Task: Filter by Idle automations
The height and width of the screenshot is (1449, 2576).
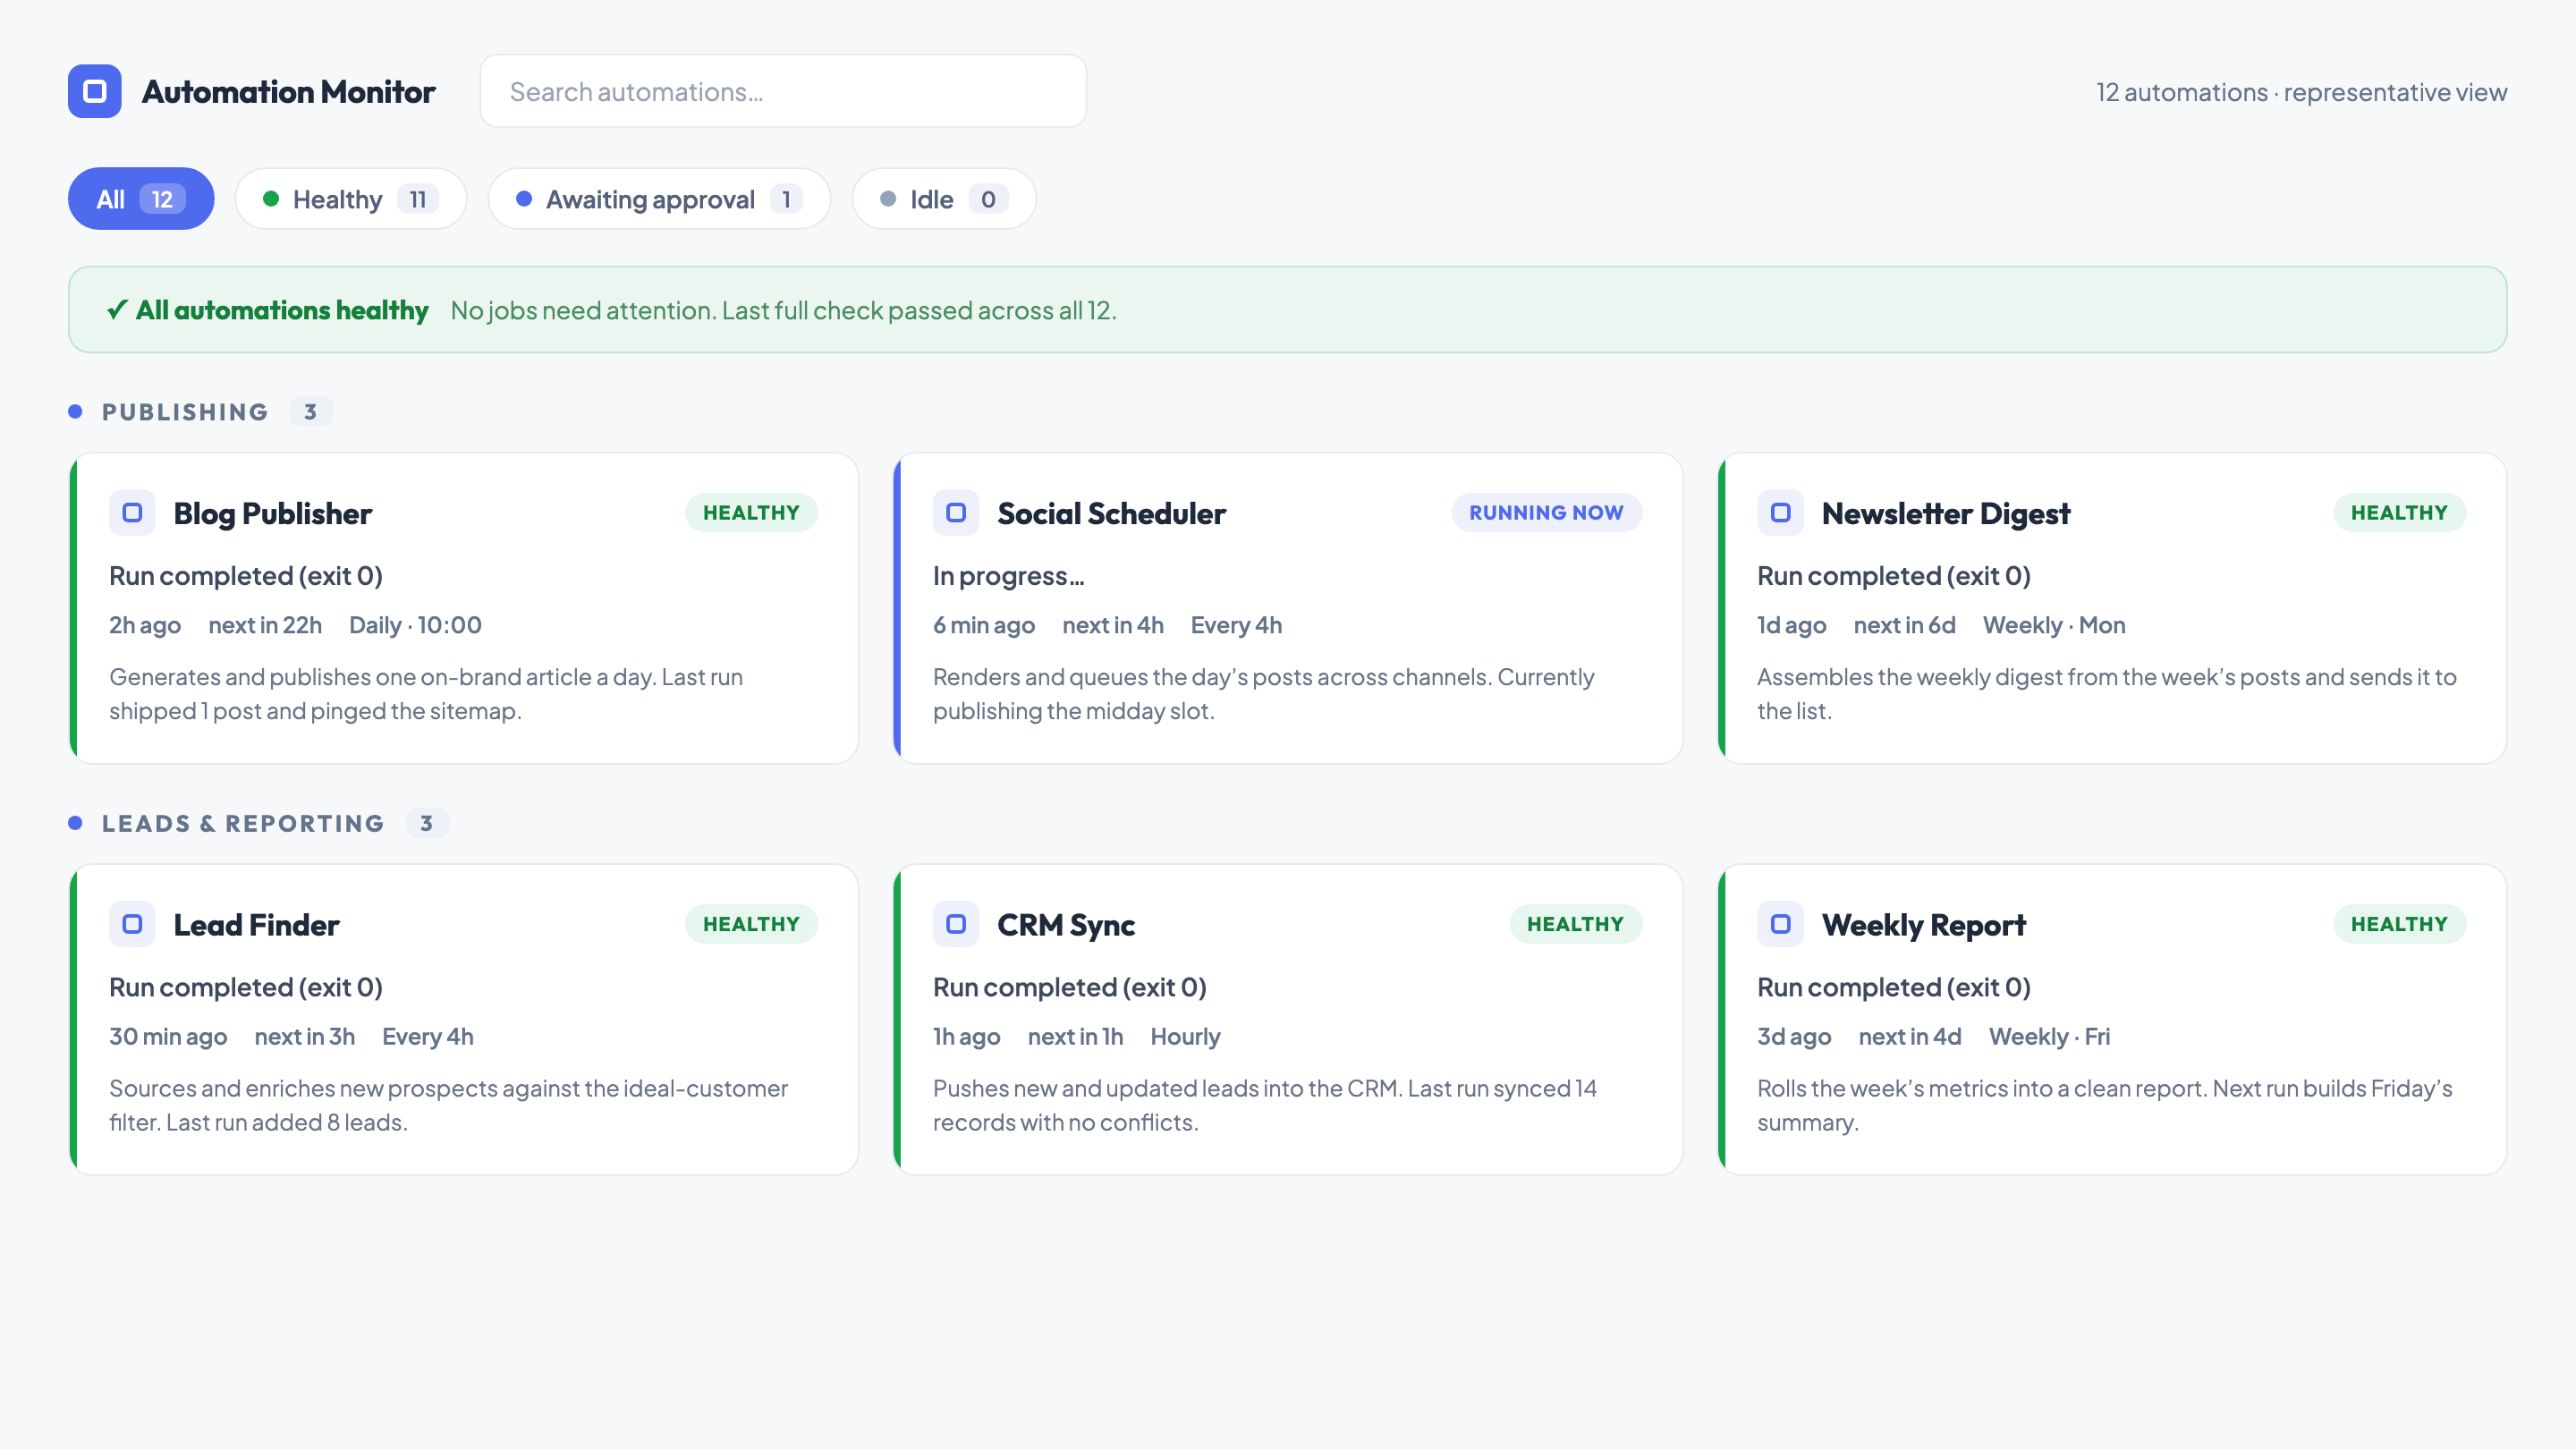Action: 944,199
